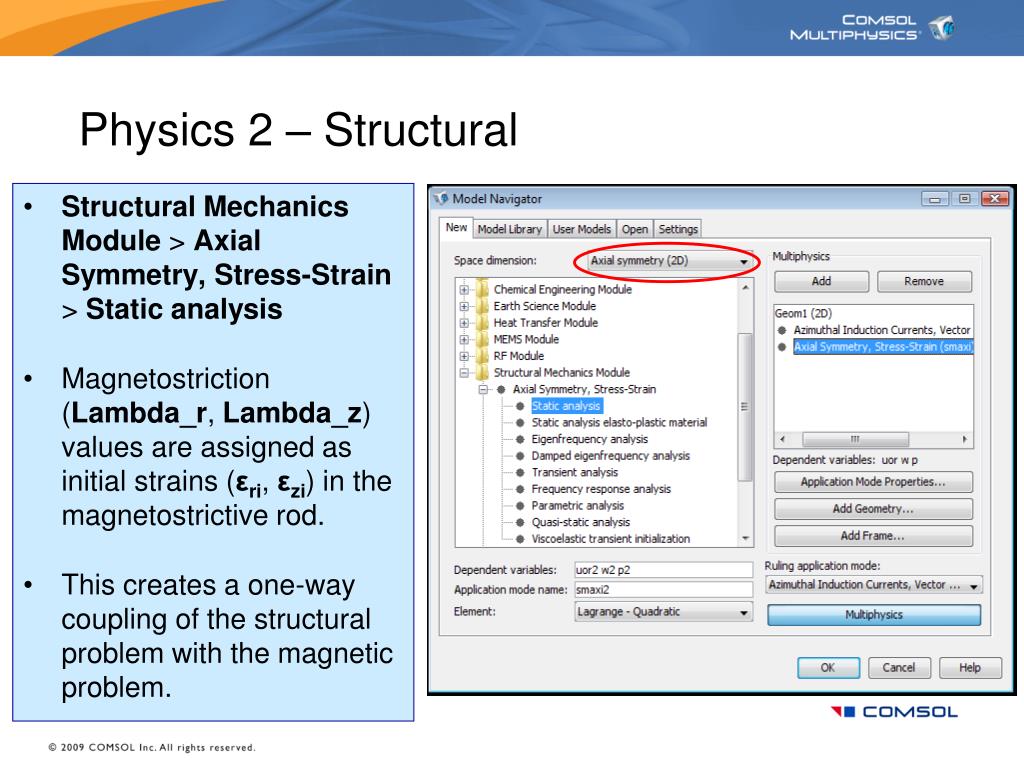Image resolution: width=1024 pixels, height=768 pixels.
Task: Click the Multiphysics button
Action: pyautogui.click(x=874, y=615)
